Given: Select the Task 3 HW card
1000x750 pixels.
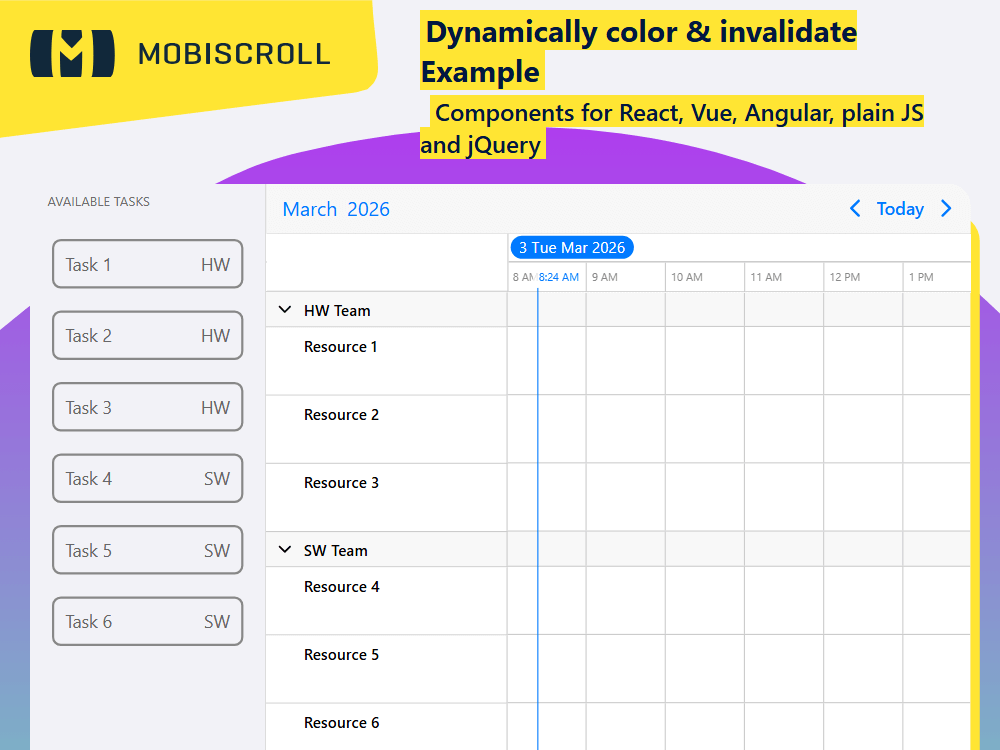Looking at the screenshot, I should tap(147, 407).
